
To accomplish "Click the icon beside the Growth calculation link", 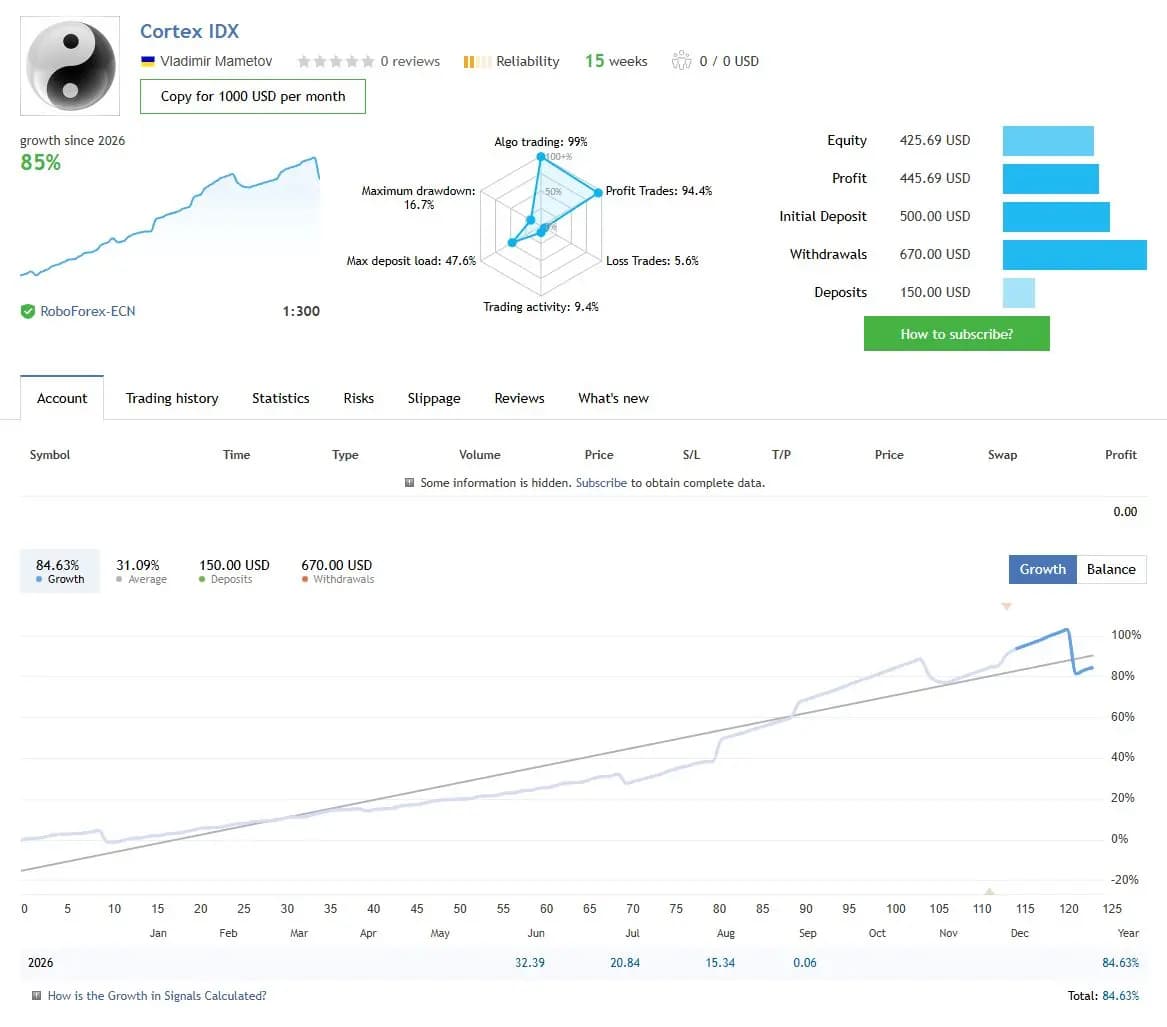I will point(36,996).
